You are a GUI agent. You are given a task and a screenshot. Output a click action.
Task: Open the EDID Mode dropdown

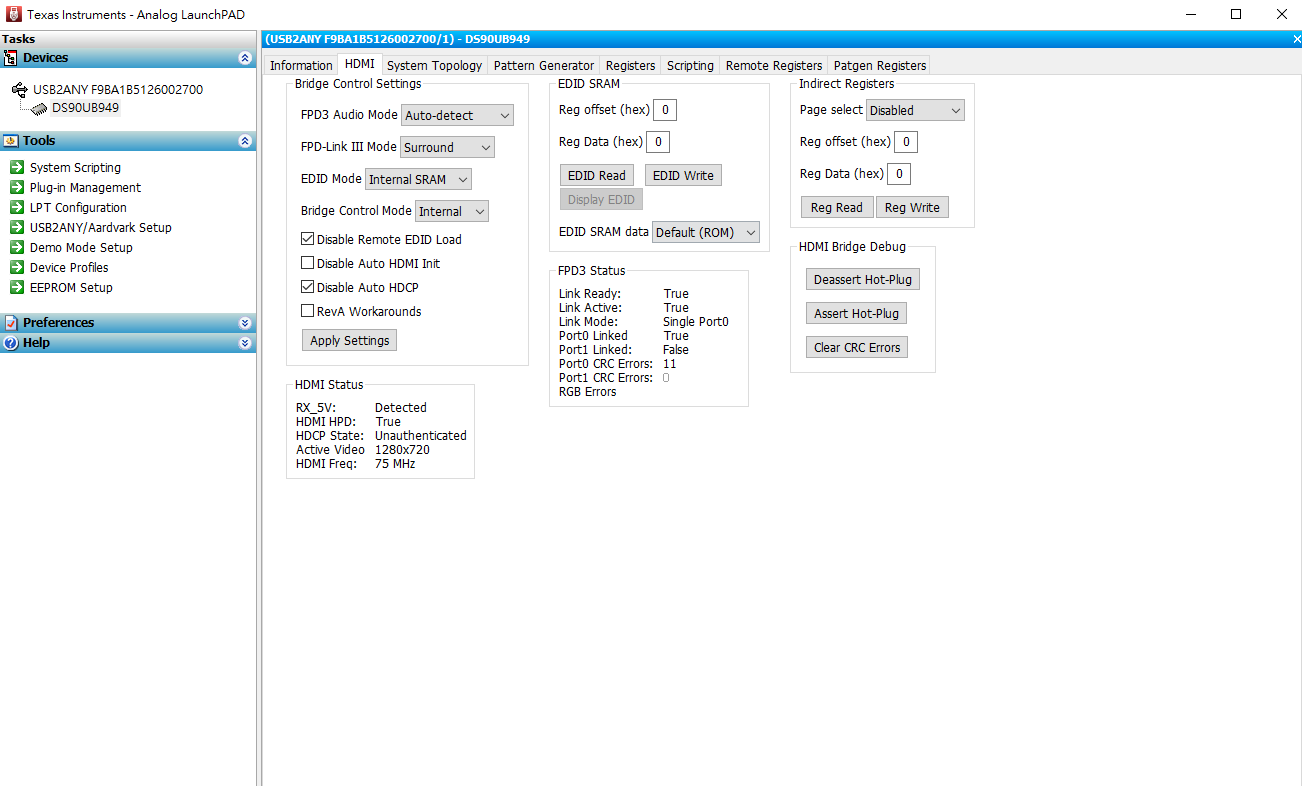(418, 179)
